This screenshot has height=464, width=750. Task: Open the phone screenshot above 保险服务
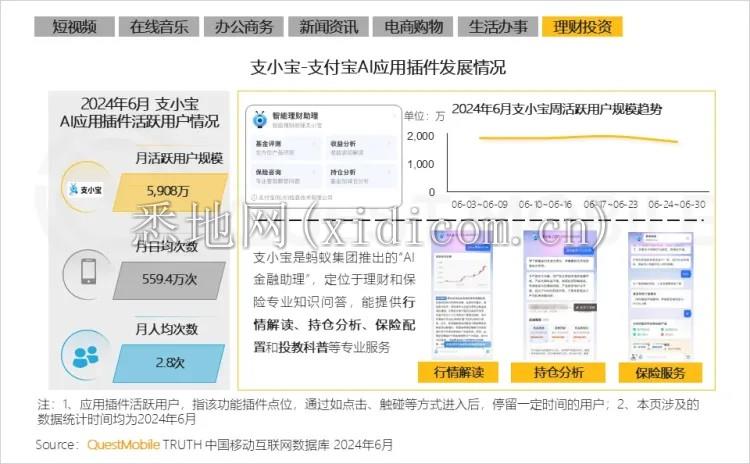pos(661,296)
